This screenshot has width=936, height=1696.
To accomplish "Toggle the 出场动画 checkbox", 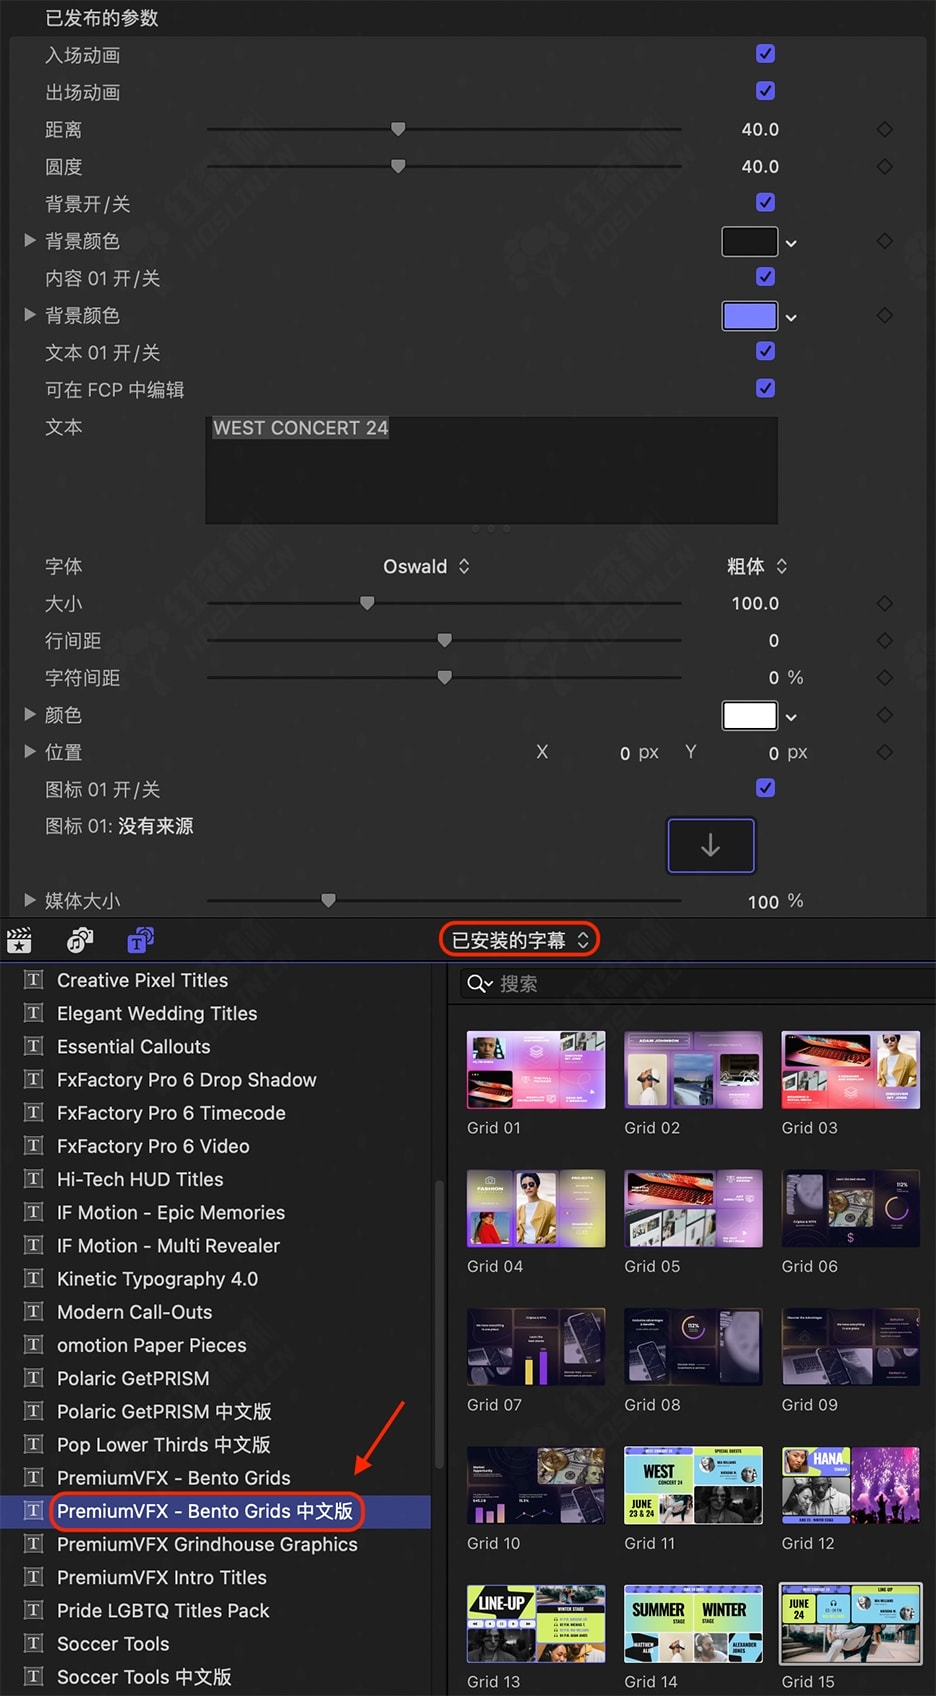I will [x=766, y=91].
